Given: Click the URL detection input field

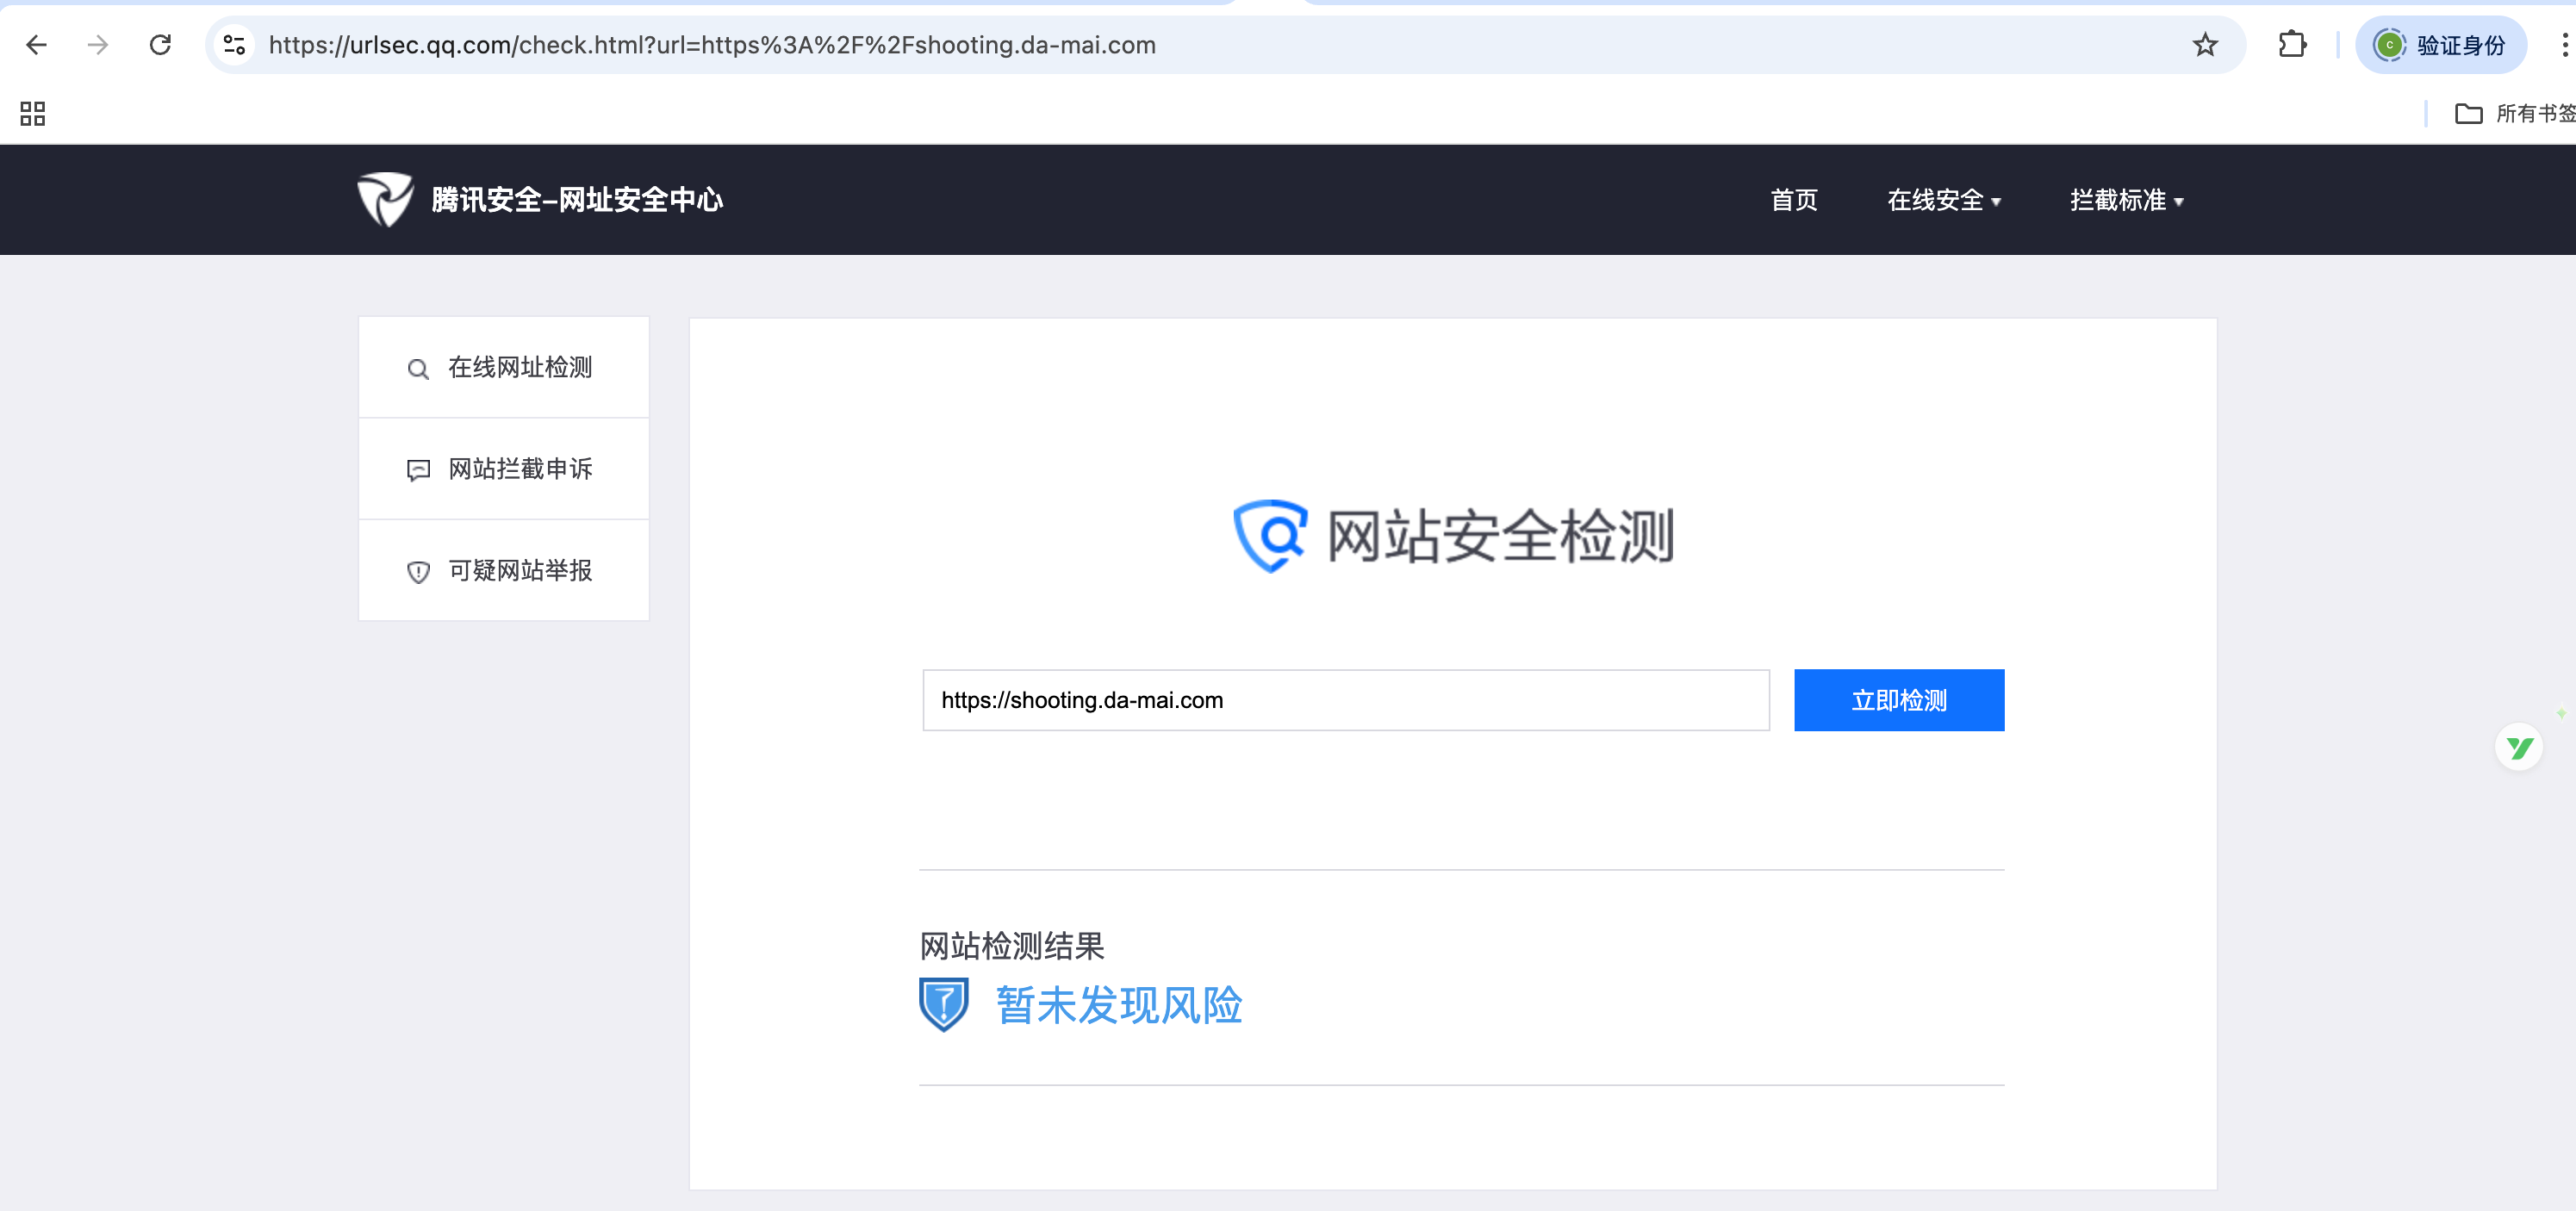Looking at the screenshot, I should (1345, 700).
